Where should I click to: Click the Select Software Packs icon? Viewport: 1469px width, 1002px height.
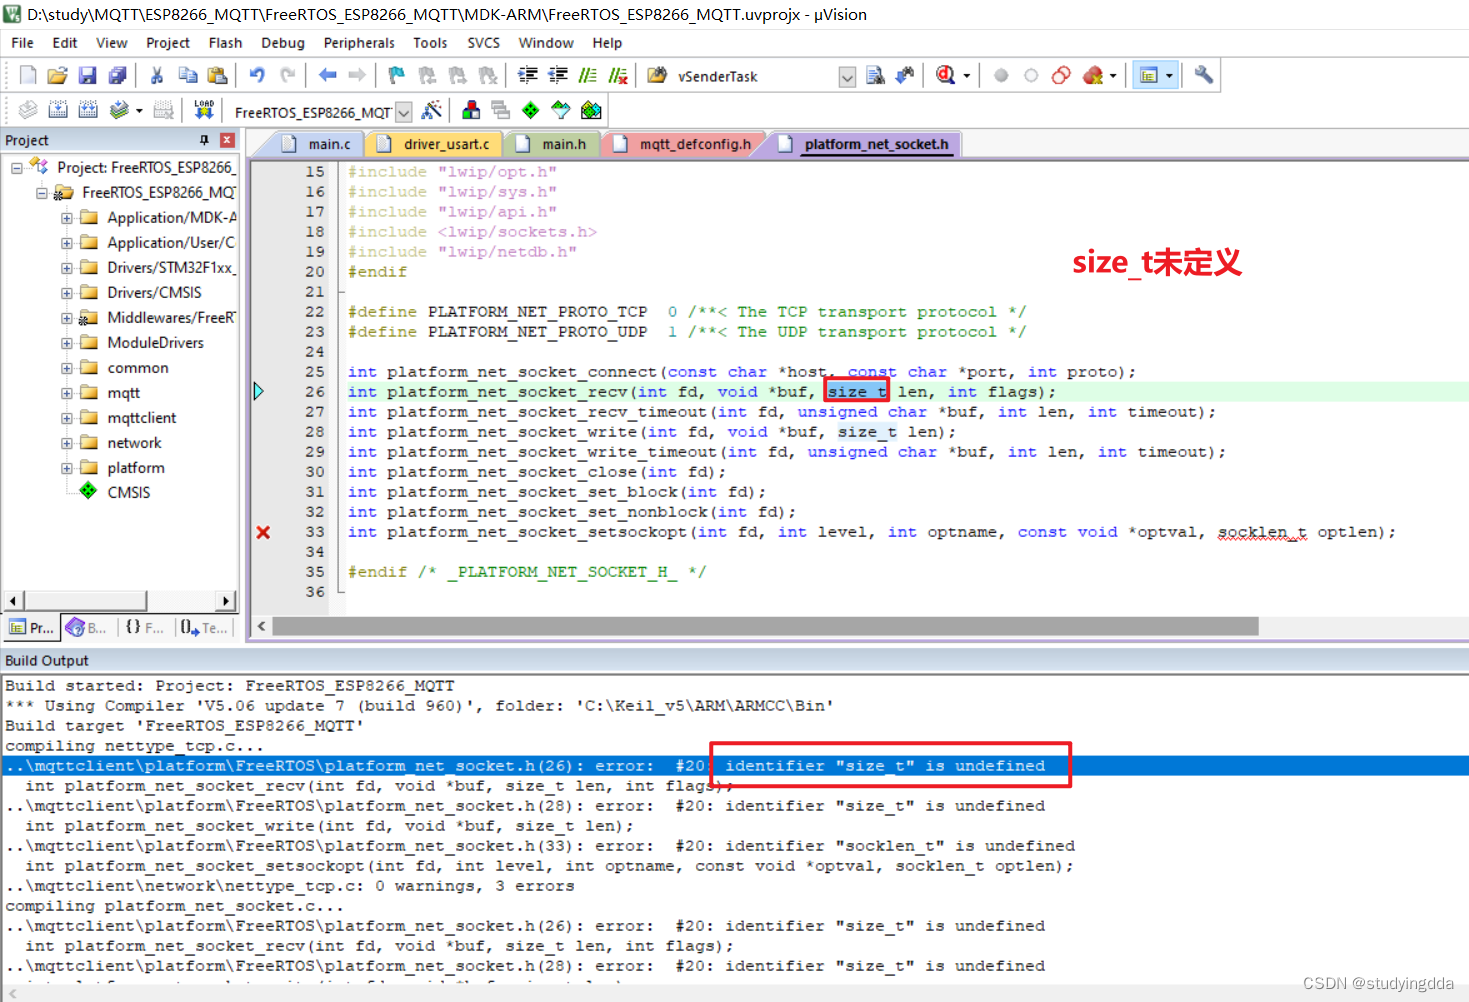pyautogui.click(x=561, y=110)
